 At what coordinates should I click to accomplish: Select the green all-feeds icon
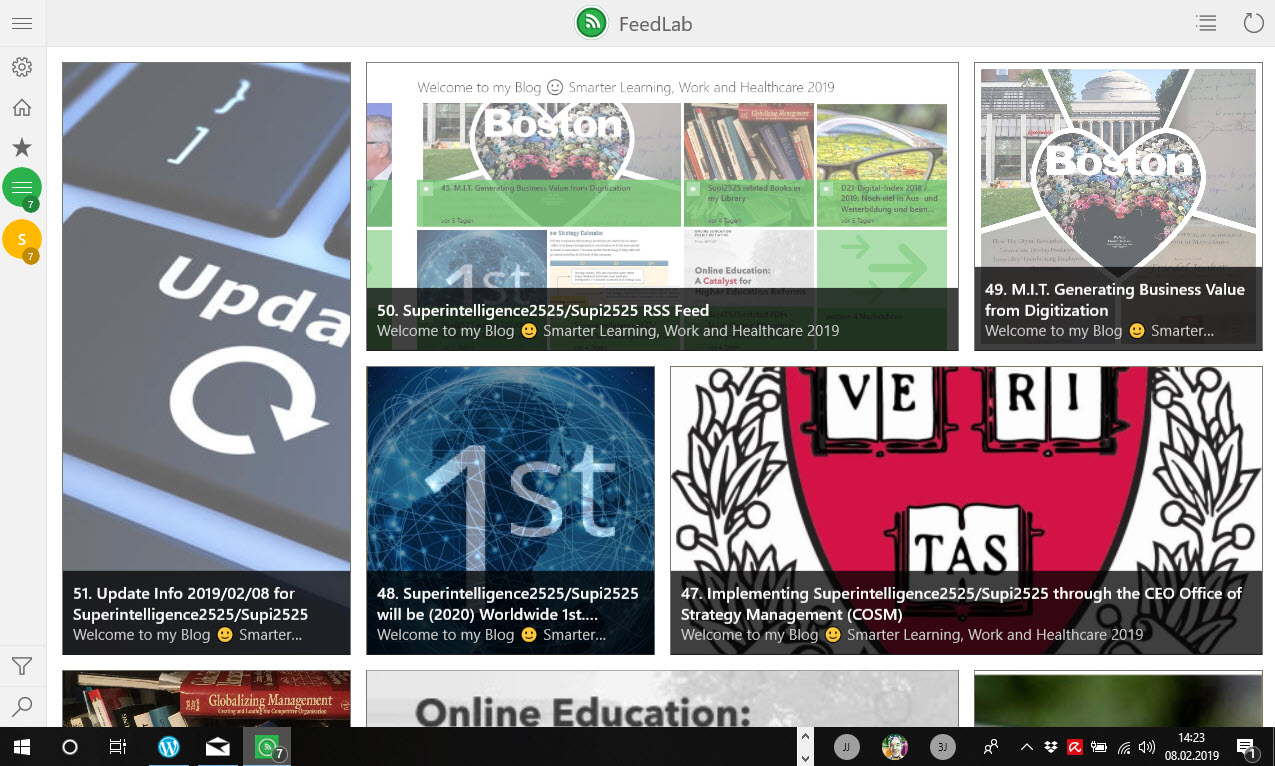pos(22,188)
